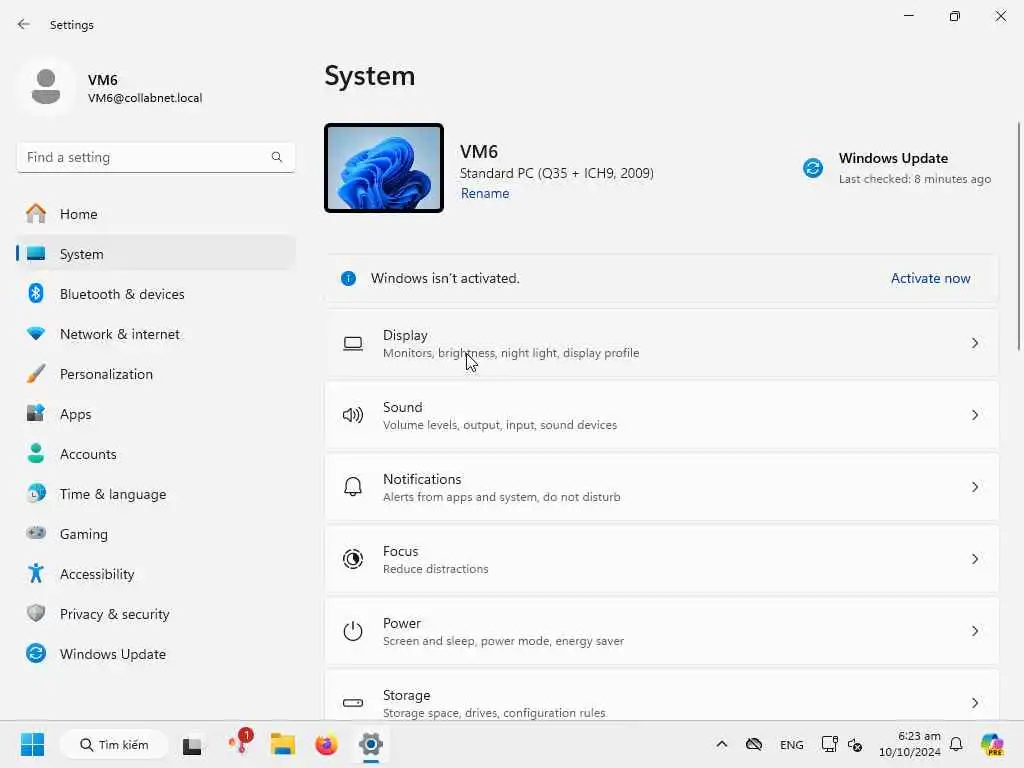Open Bluetooth & devices section
Viewport: 1024px width, 768px height.
point(156,293)
